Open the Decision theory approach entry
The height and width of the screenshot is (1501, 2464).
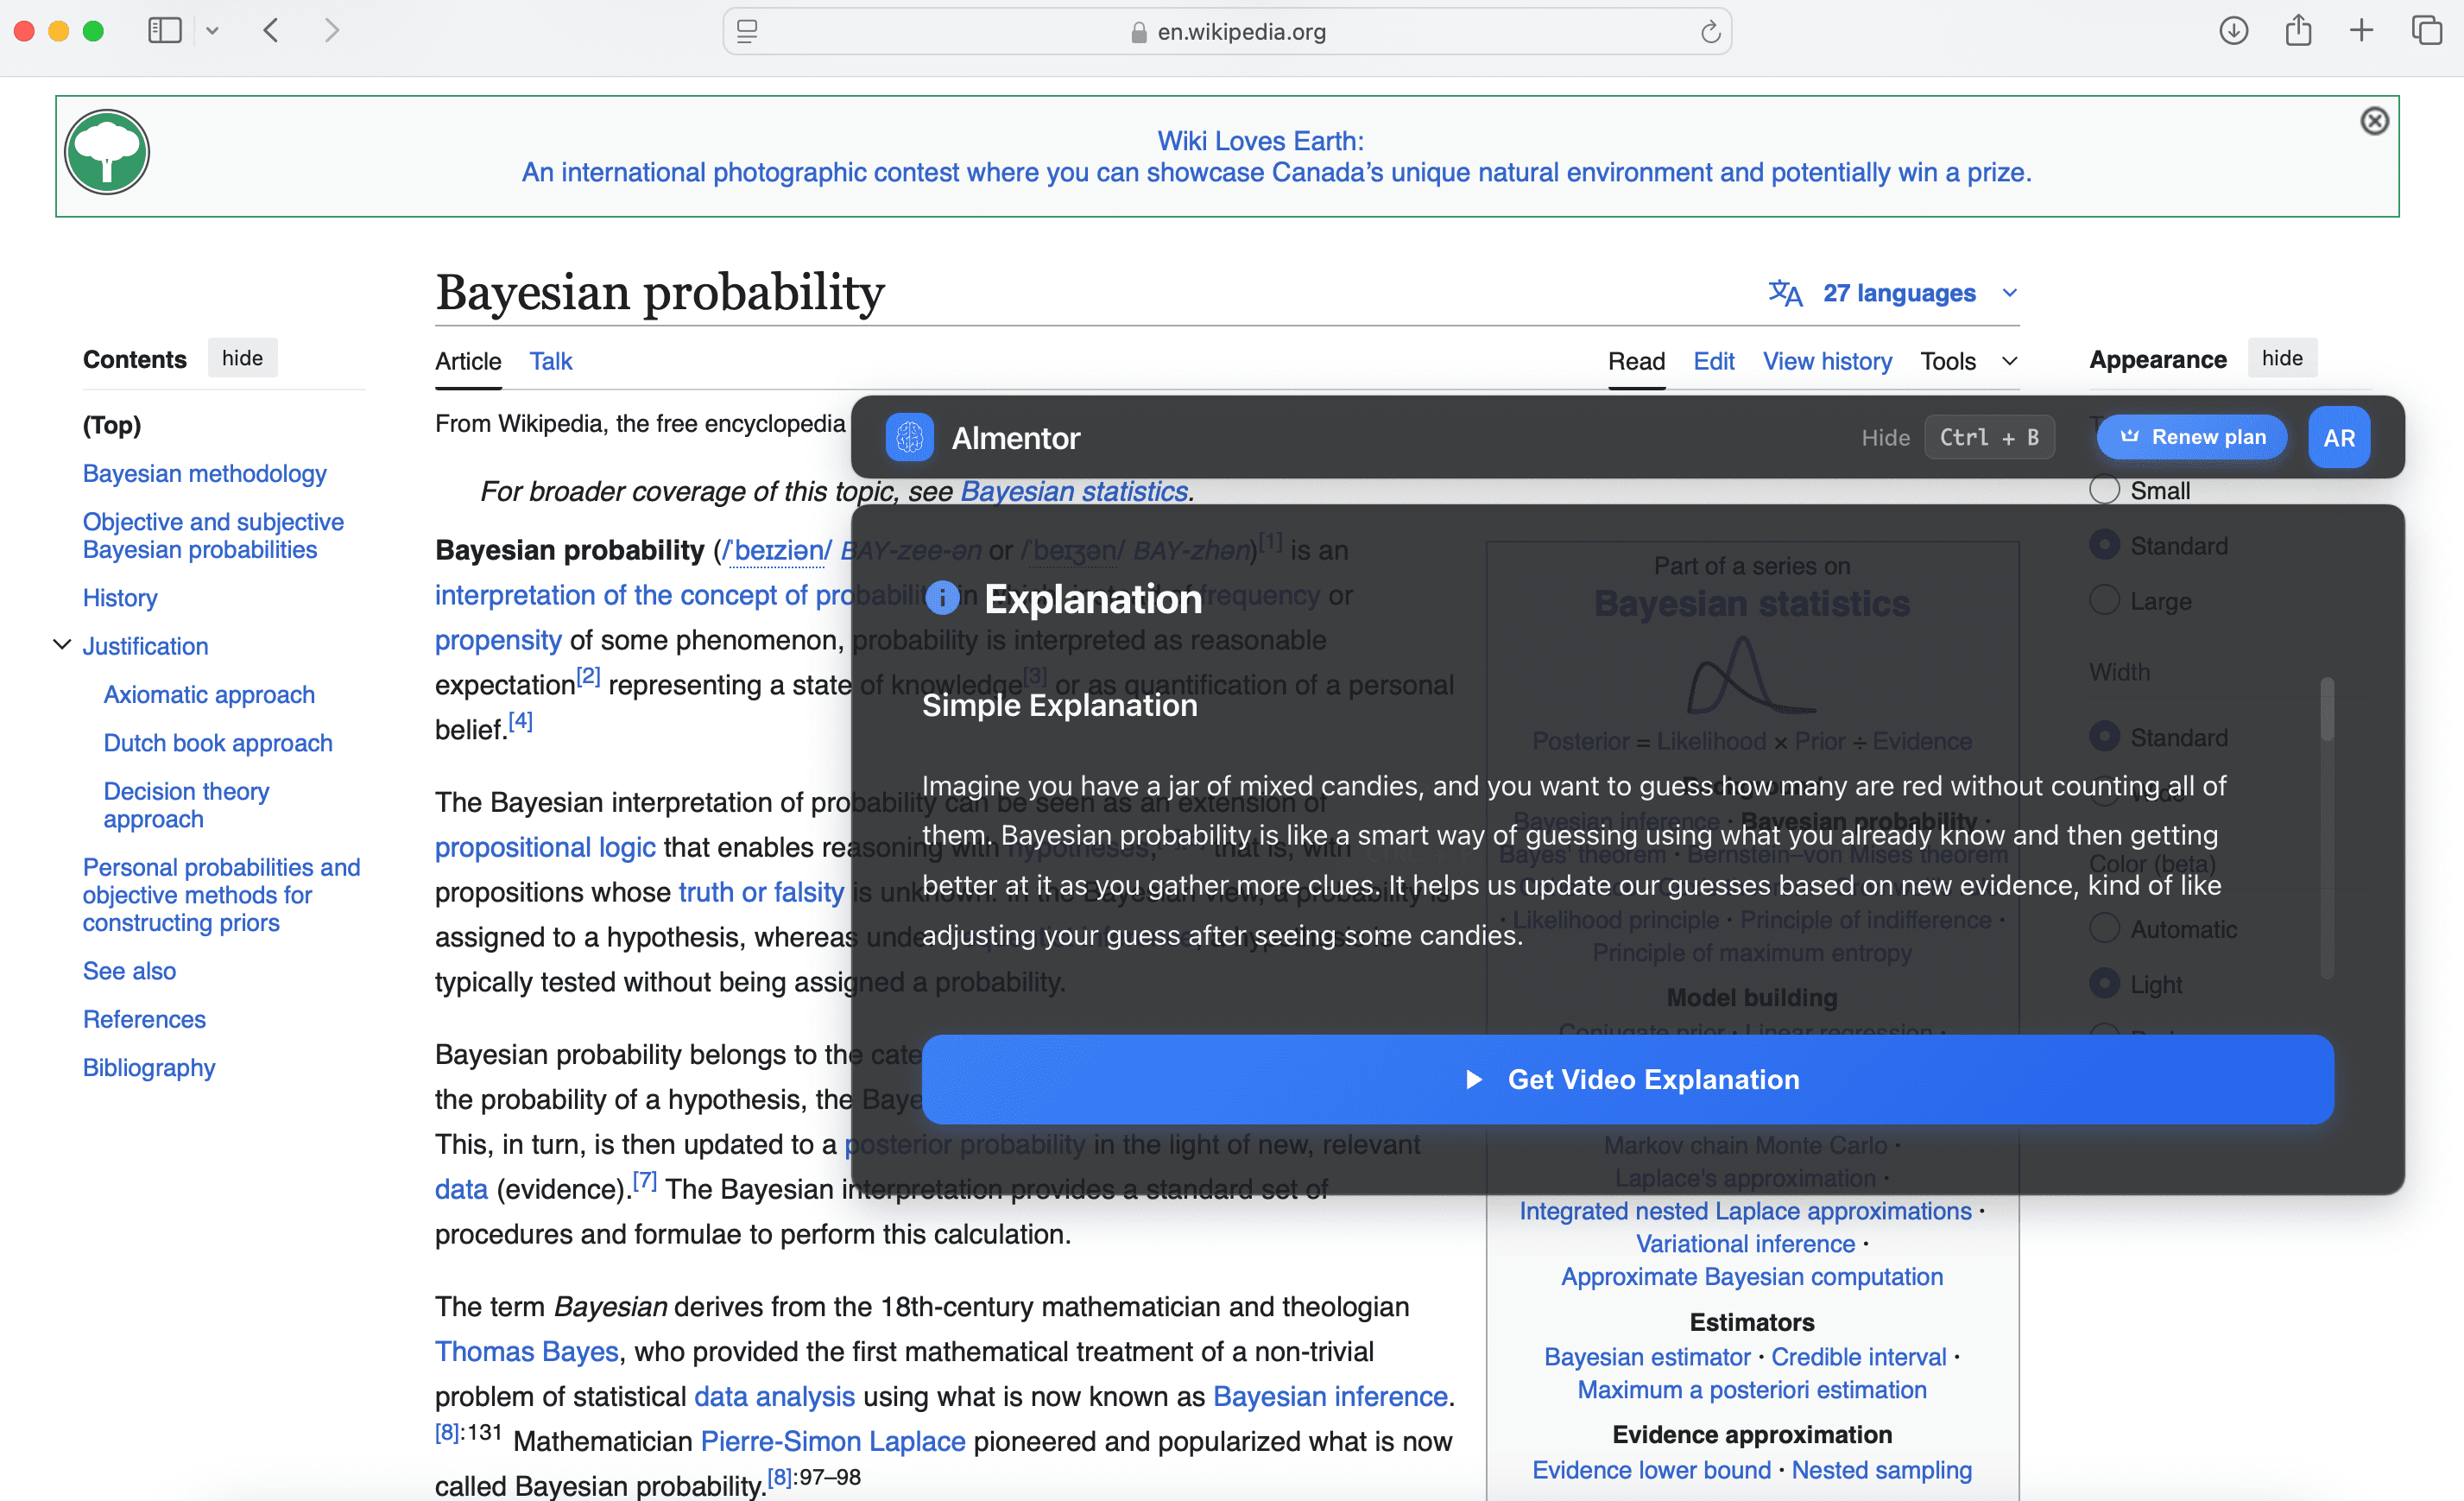tap(186, 805)
